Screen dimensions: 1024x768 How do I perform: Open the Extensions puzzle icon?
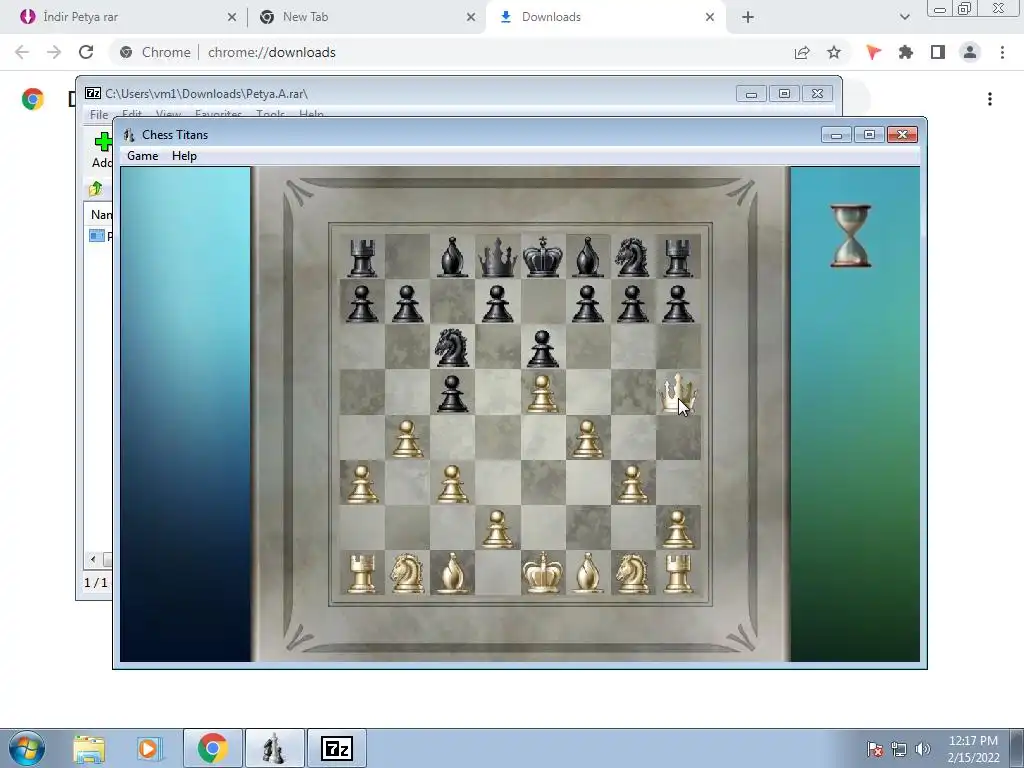click(x=905, y=52)
